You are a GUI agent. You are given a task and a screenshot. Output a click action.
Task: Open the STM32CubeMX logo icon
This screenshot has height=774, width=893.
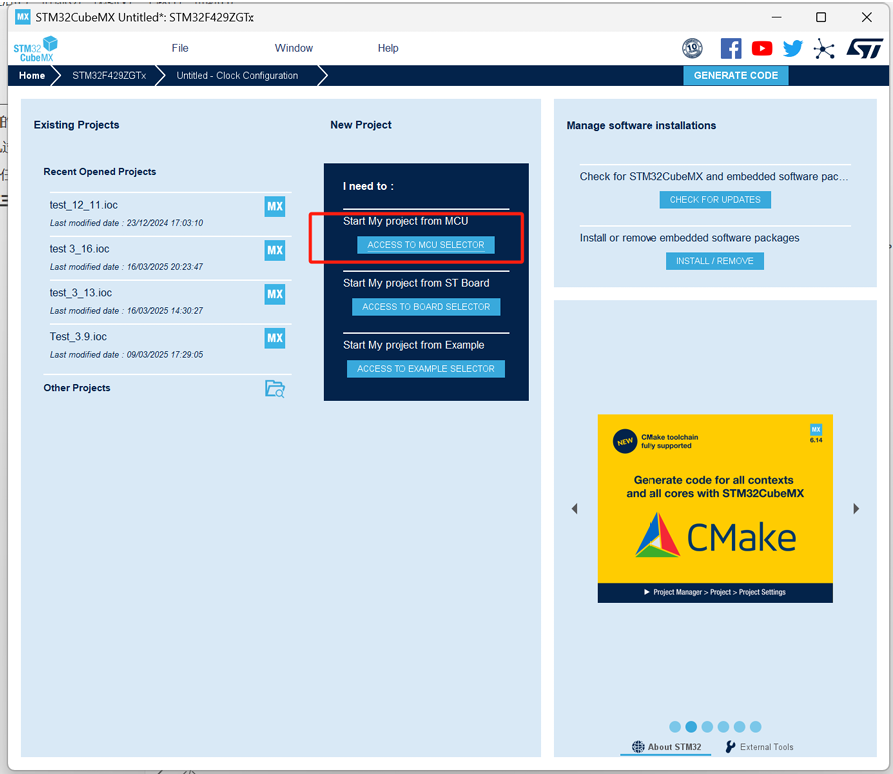(35, 49)
